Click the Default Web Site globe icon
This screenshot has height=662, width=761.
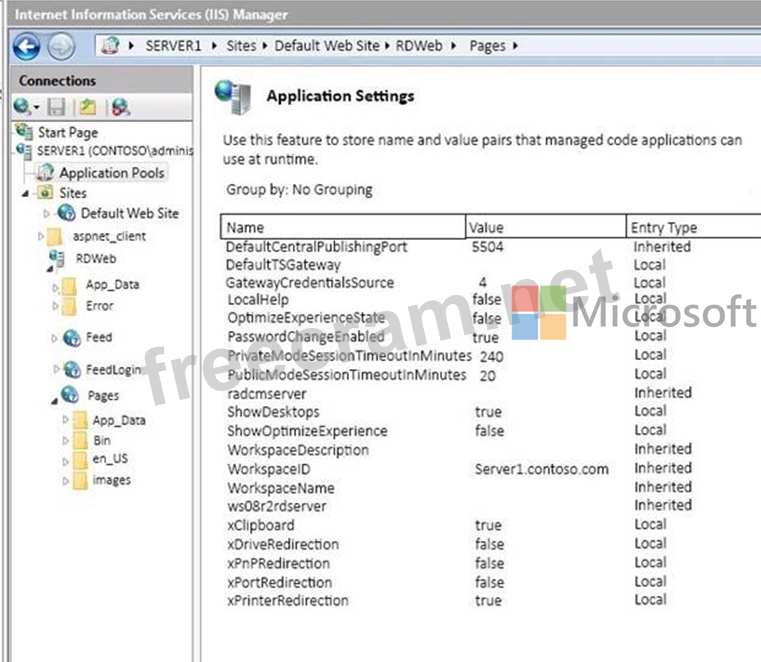coord(66,213)
